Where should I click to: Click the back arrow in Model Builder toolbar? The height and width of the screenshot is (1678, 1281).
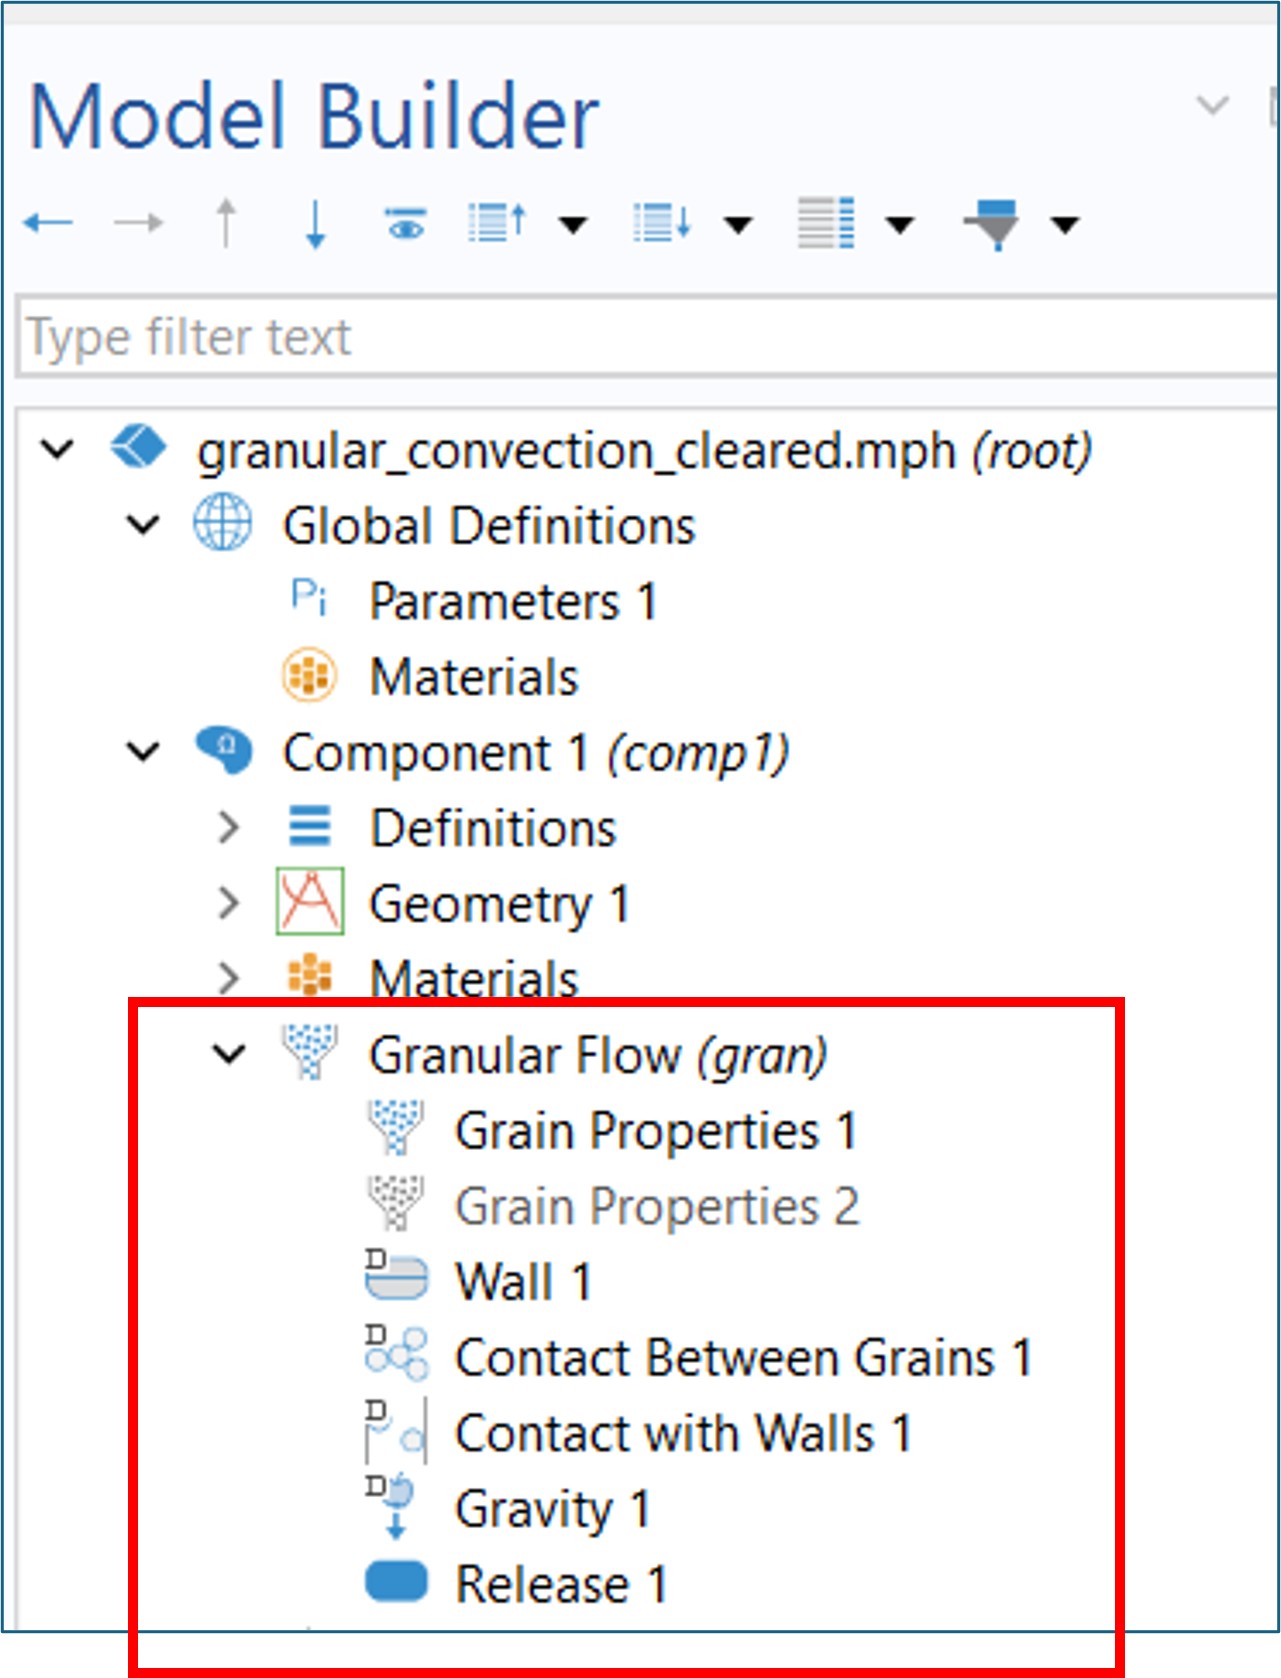click(x=48, y=222)
